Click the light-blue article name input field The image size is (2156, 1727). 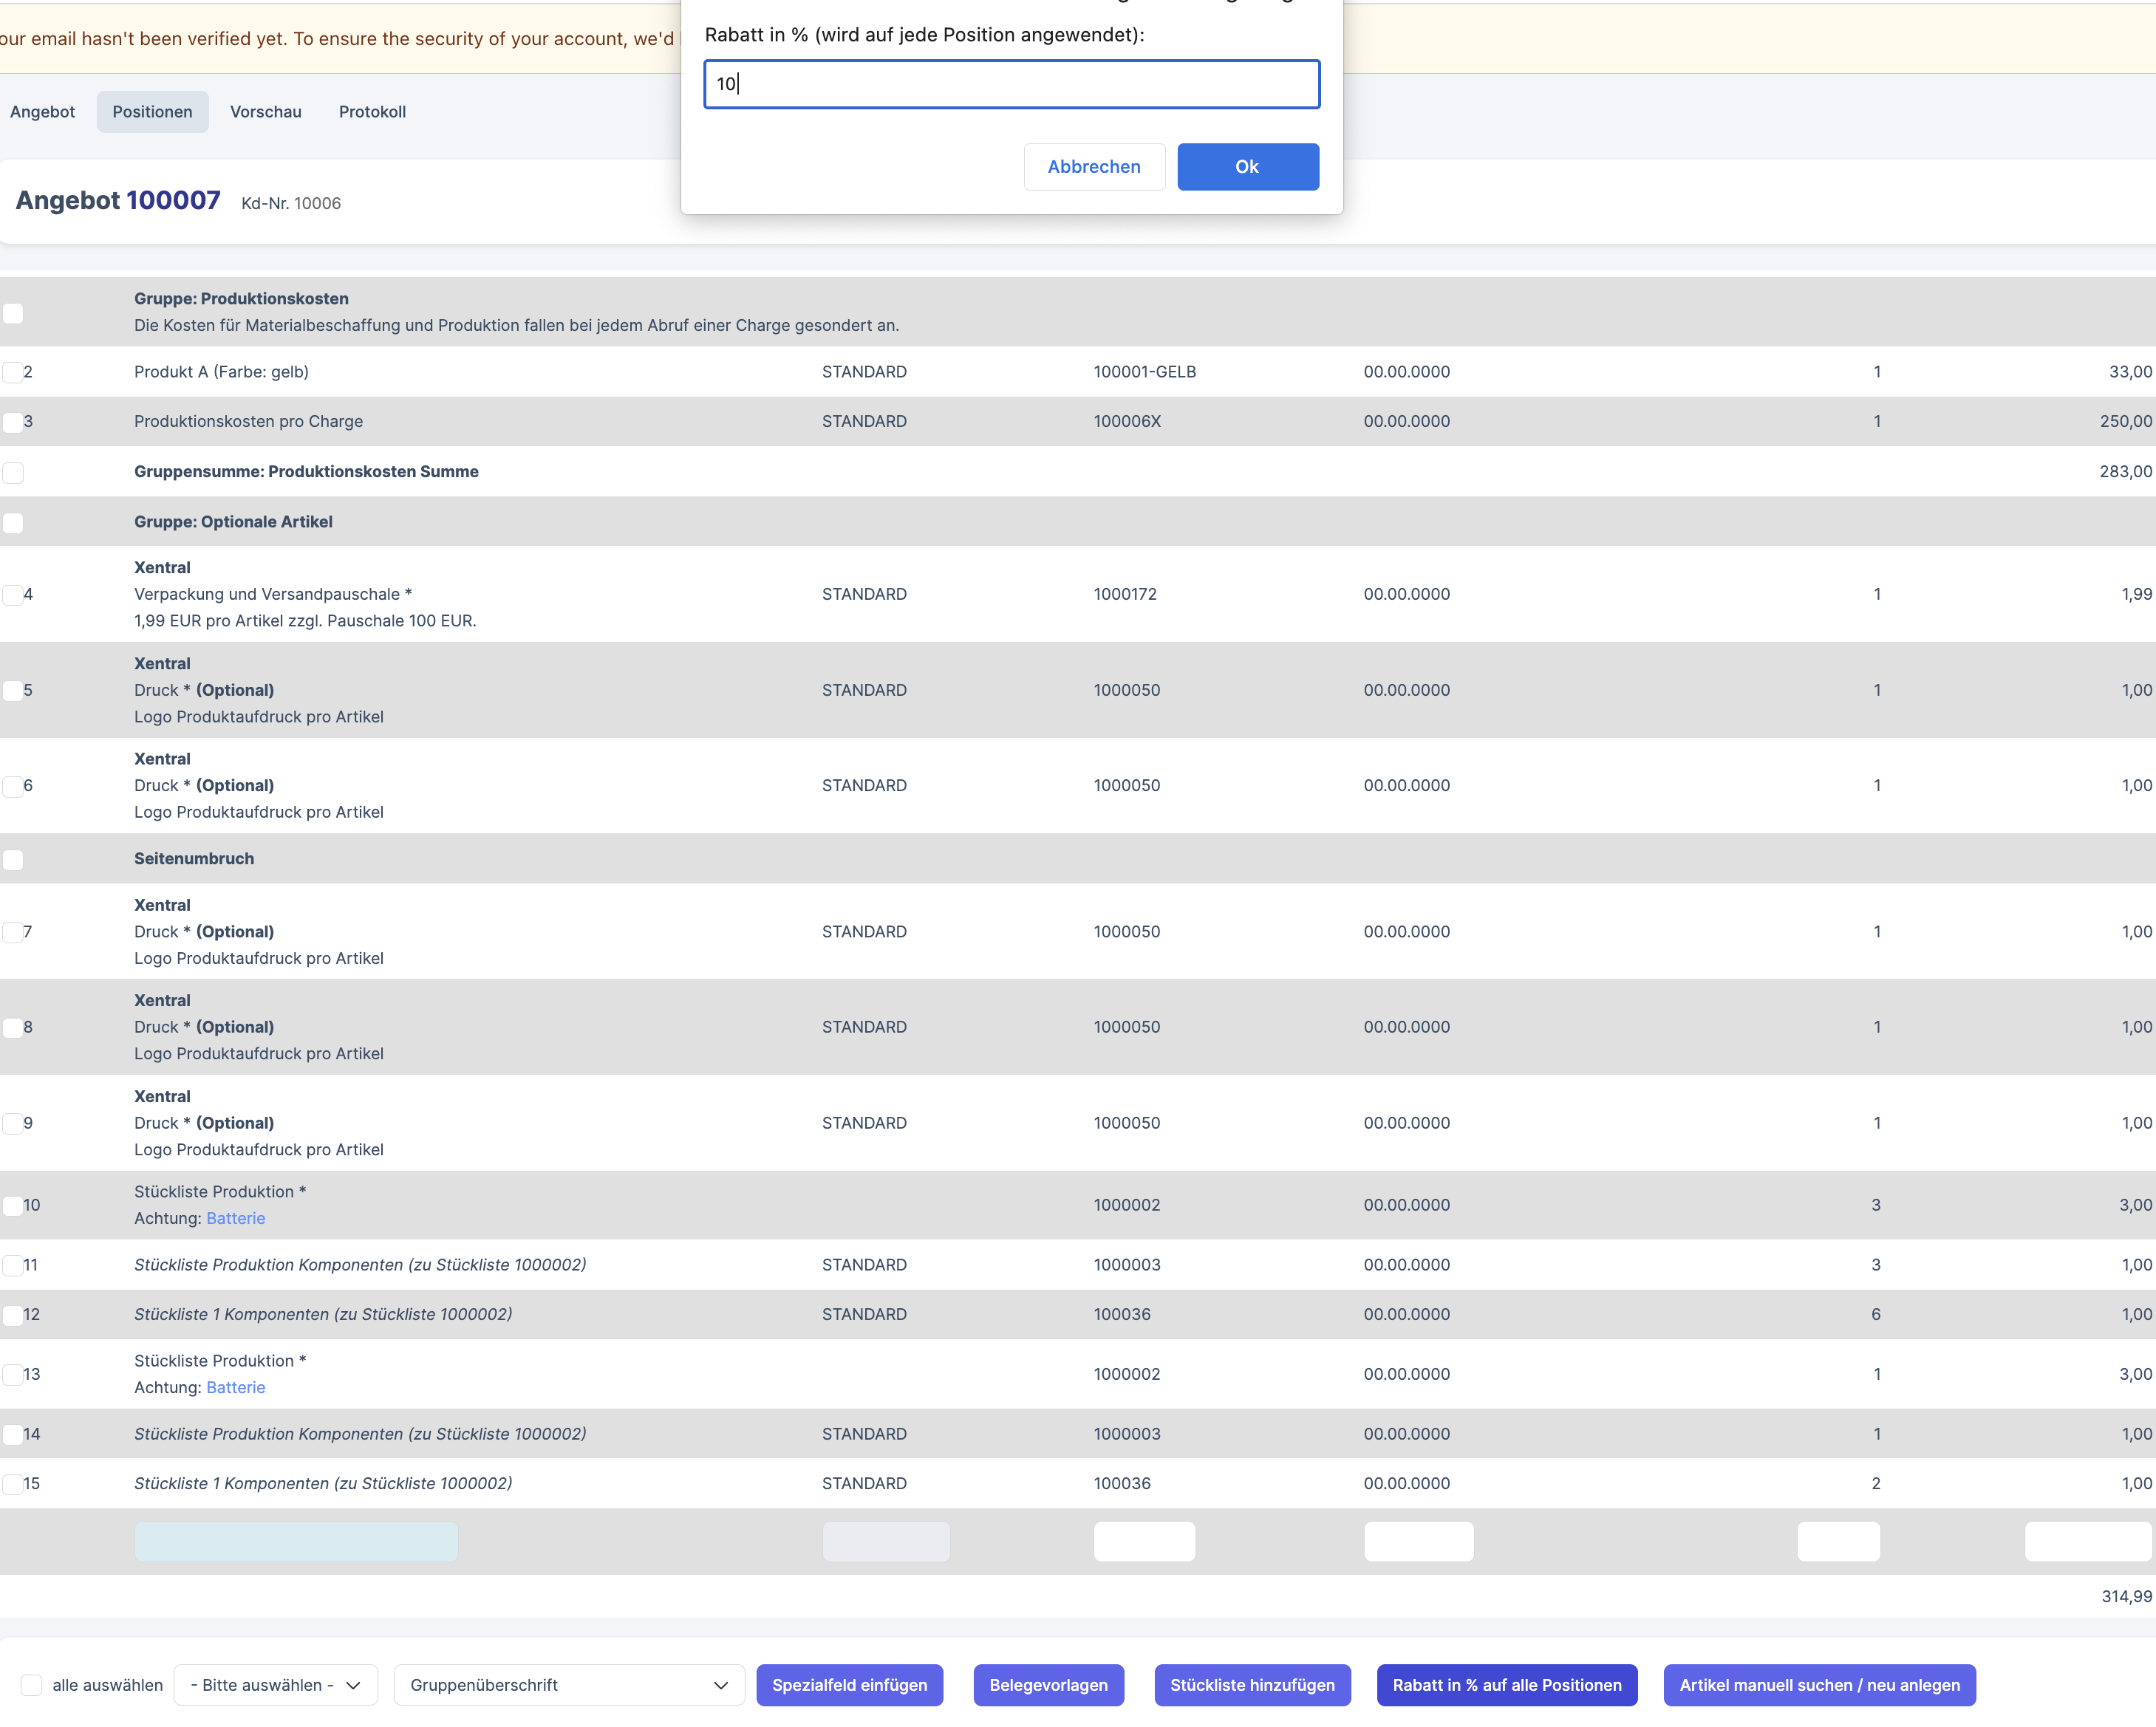point(296,1541)
